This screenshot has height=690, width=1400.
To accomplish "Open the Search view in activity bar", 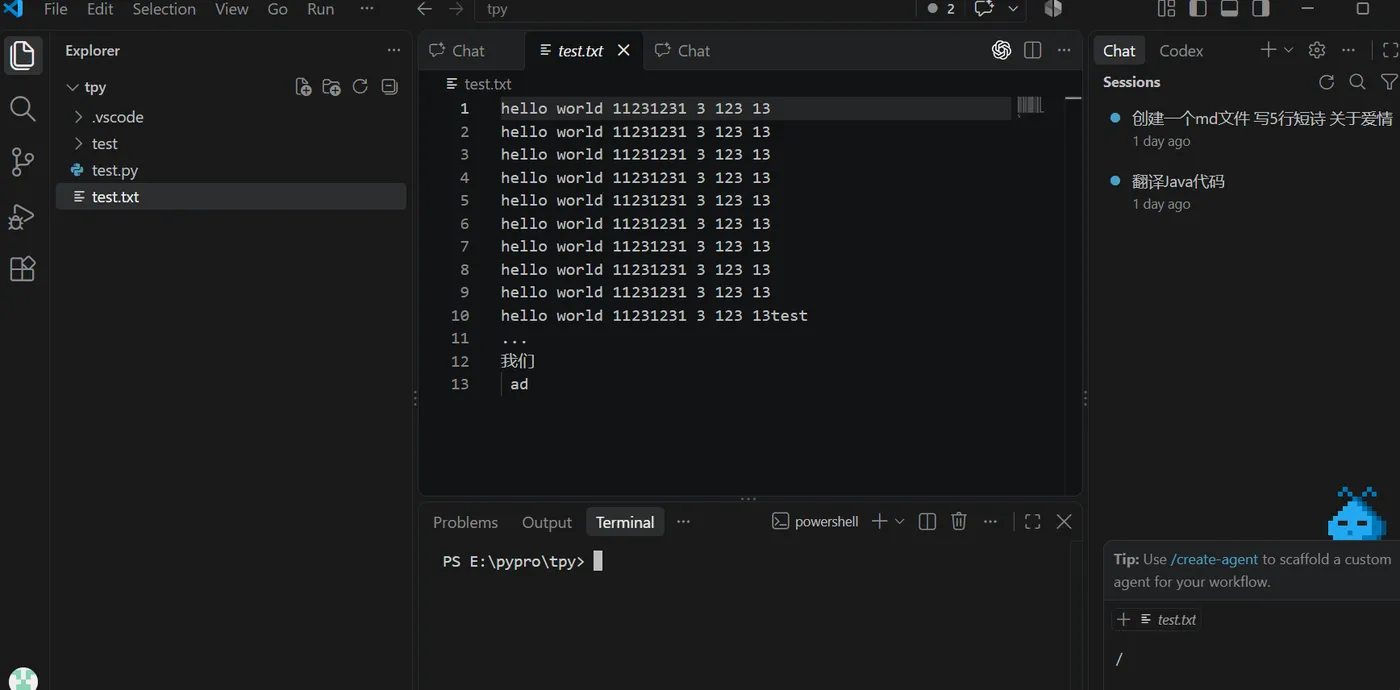I will 22,108.
